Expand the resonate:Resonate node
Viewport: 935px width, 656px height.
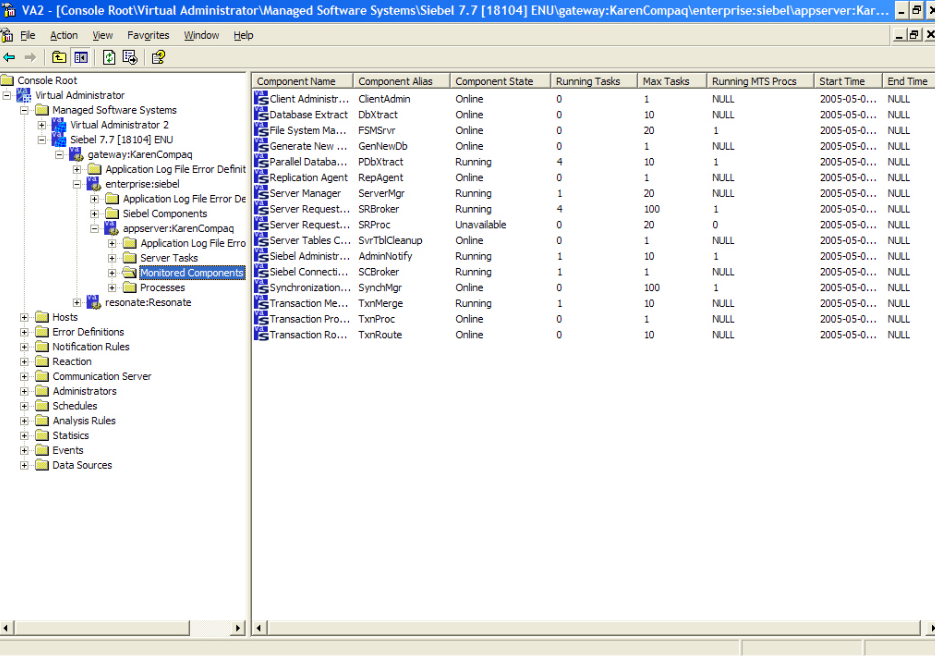pos(77,302)
